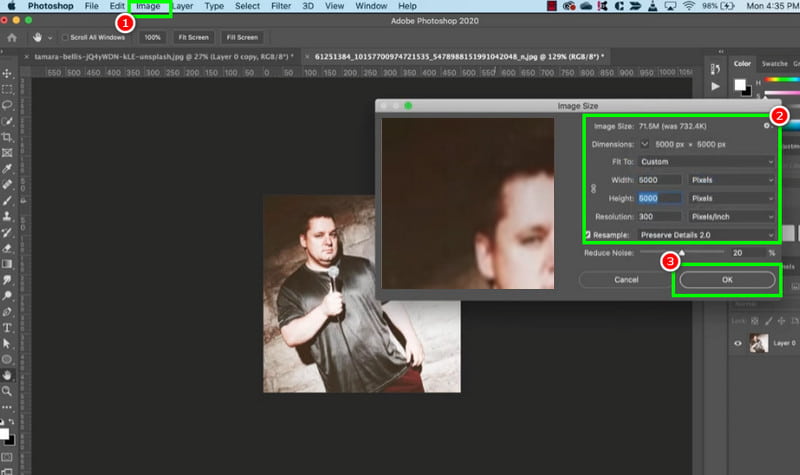800x475 pixels.
Task: Toggle the Resample checkbox
Action: coord(588,235)
